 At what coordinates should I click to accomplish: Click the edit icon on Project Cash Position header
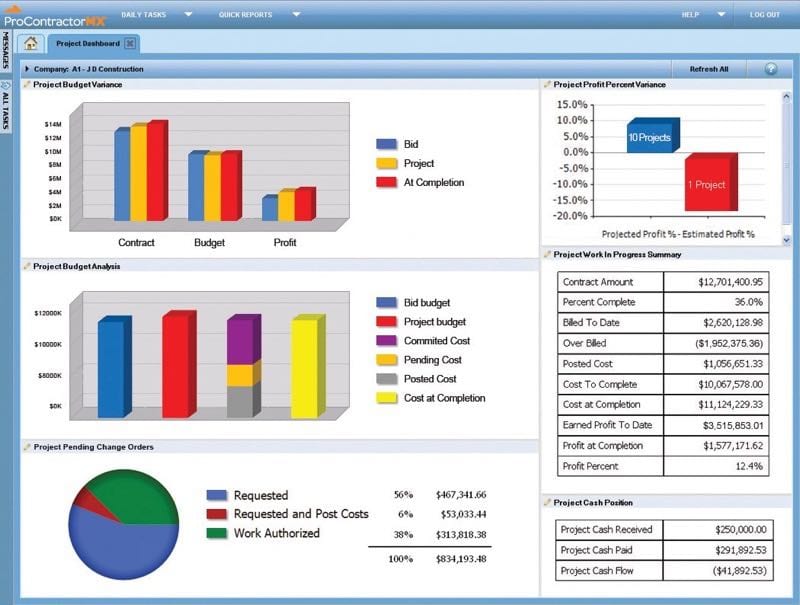pos(547,502)
